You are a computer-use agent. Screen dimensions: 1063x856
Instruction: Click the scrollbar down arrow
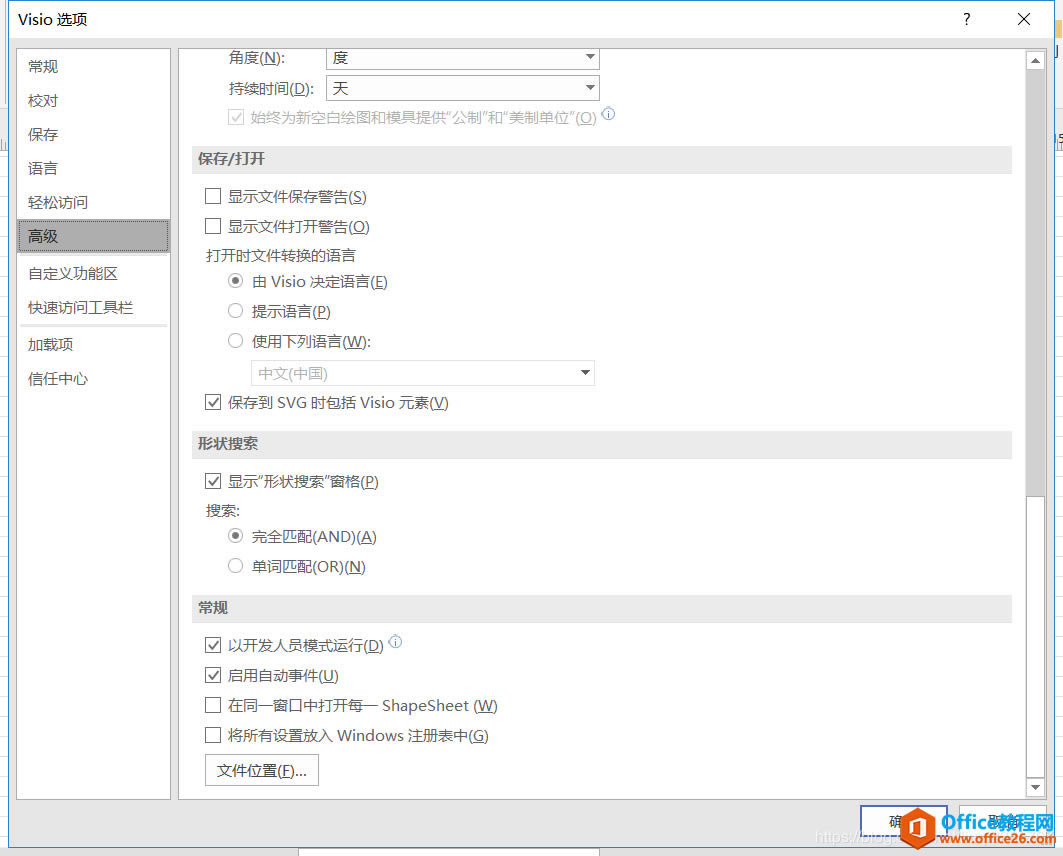point(1035,787)
